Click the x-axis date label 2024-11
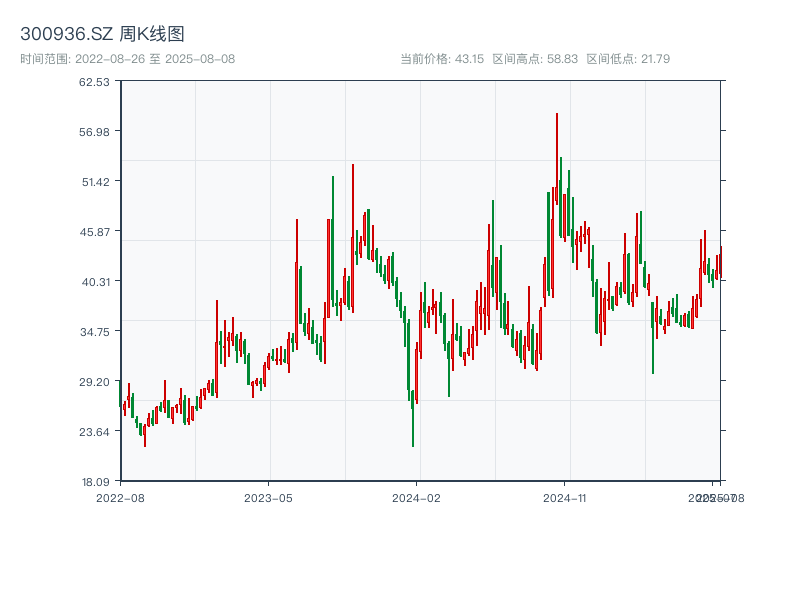The width and height of the screenshot is (800, 600). click(564, 498)
